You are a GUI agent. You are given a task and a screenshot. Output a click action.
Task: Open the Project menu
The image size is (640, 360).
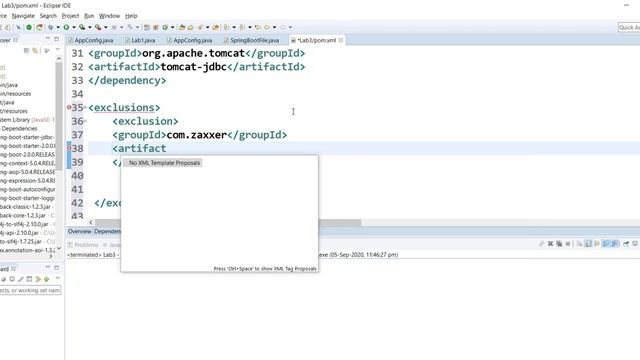click(x=70, y=16)
